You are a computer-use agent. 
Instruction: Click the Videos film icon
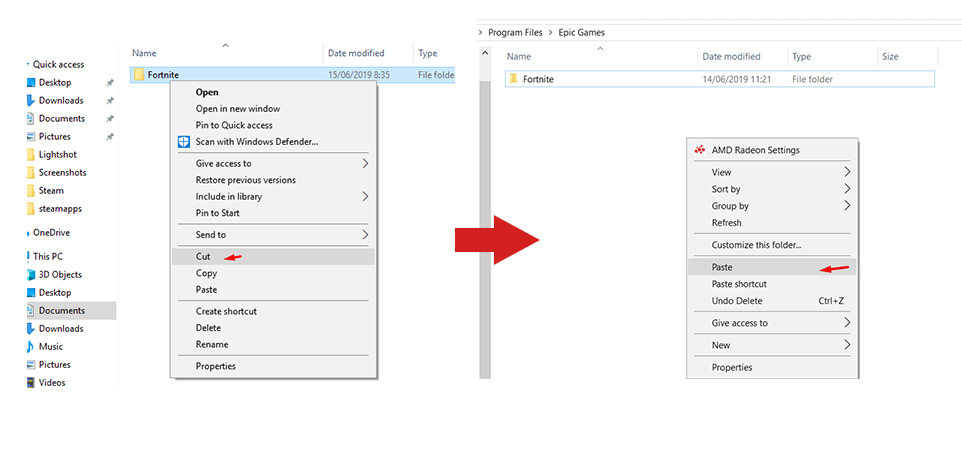click(31, 382)
